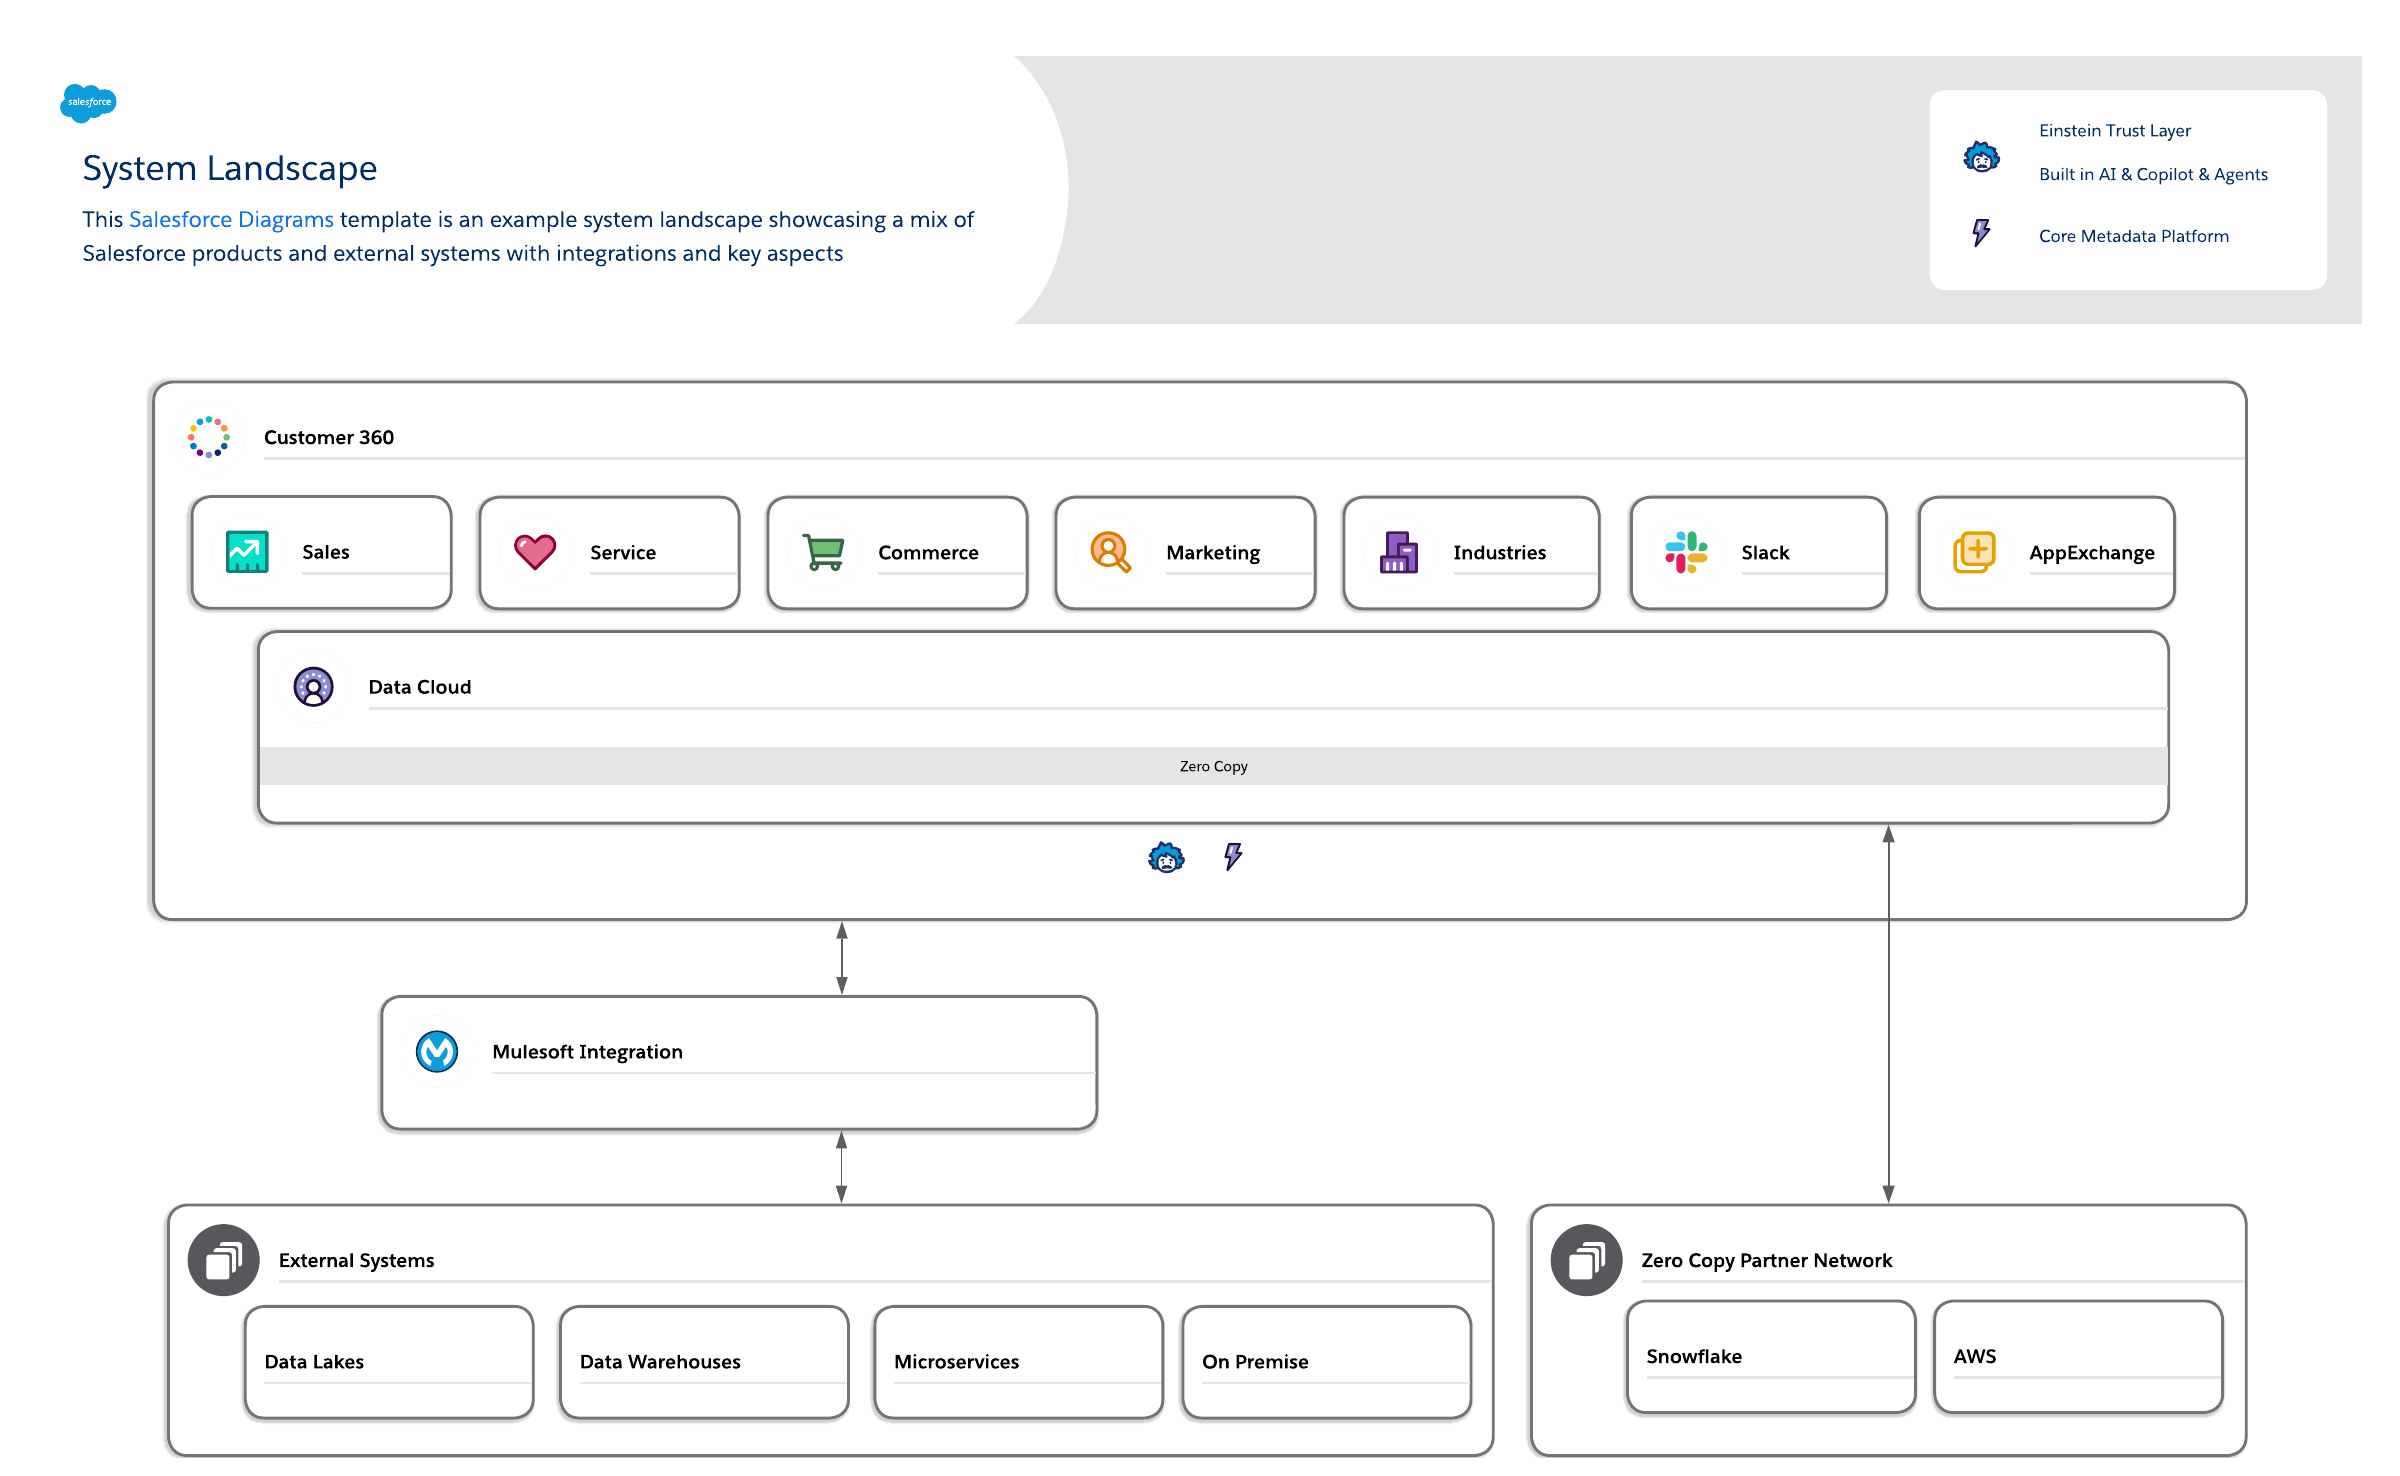Click the Marketing magnifier icon
The width and height of the screenshot is (2400, 1476).
click(x=1110, y=552)
